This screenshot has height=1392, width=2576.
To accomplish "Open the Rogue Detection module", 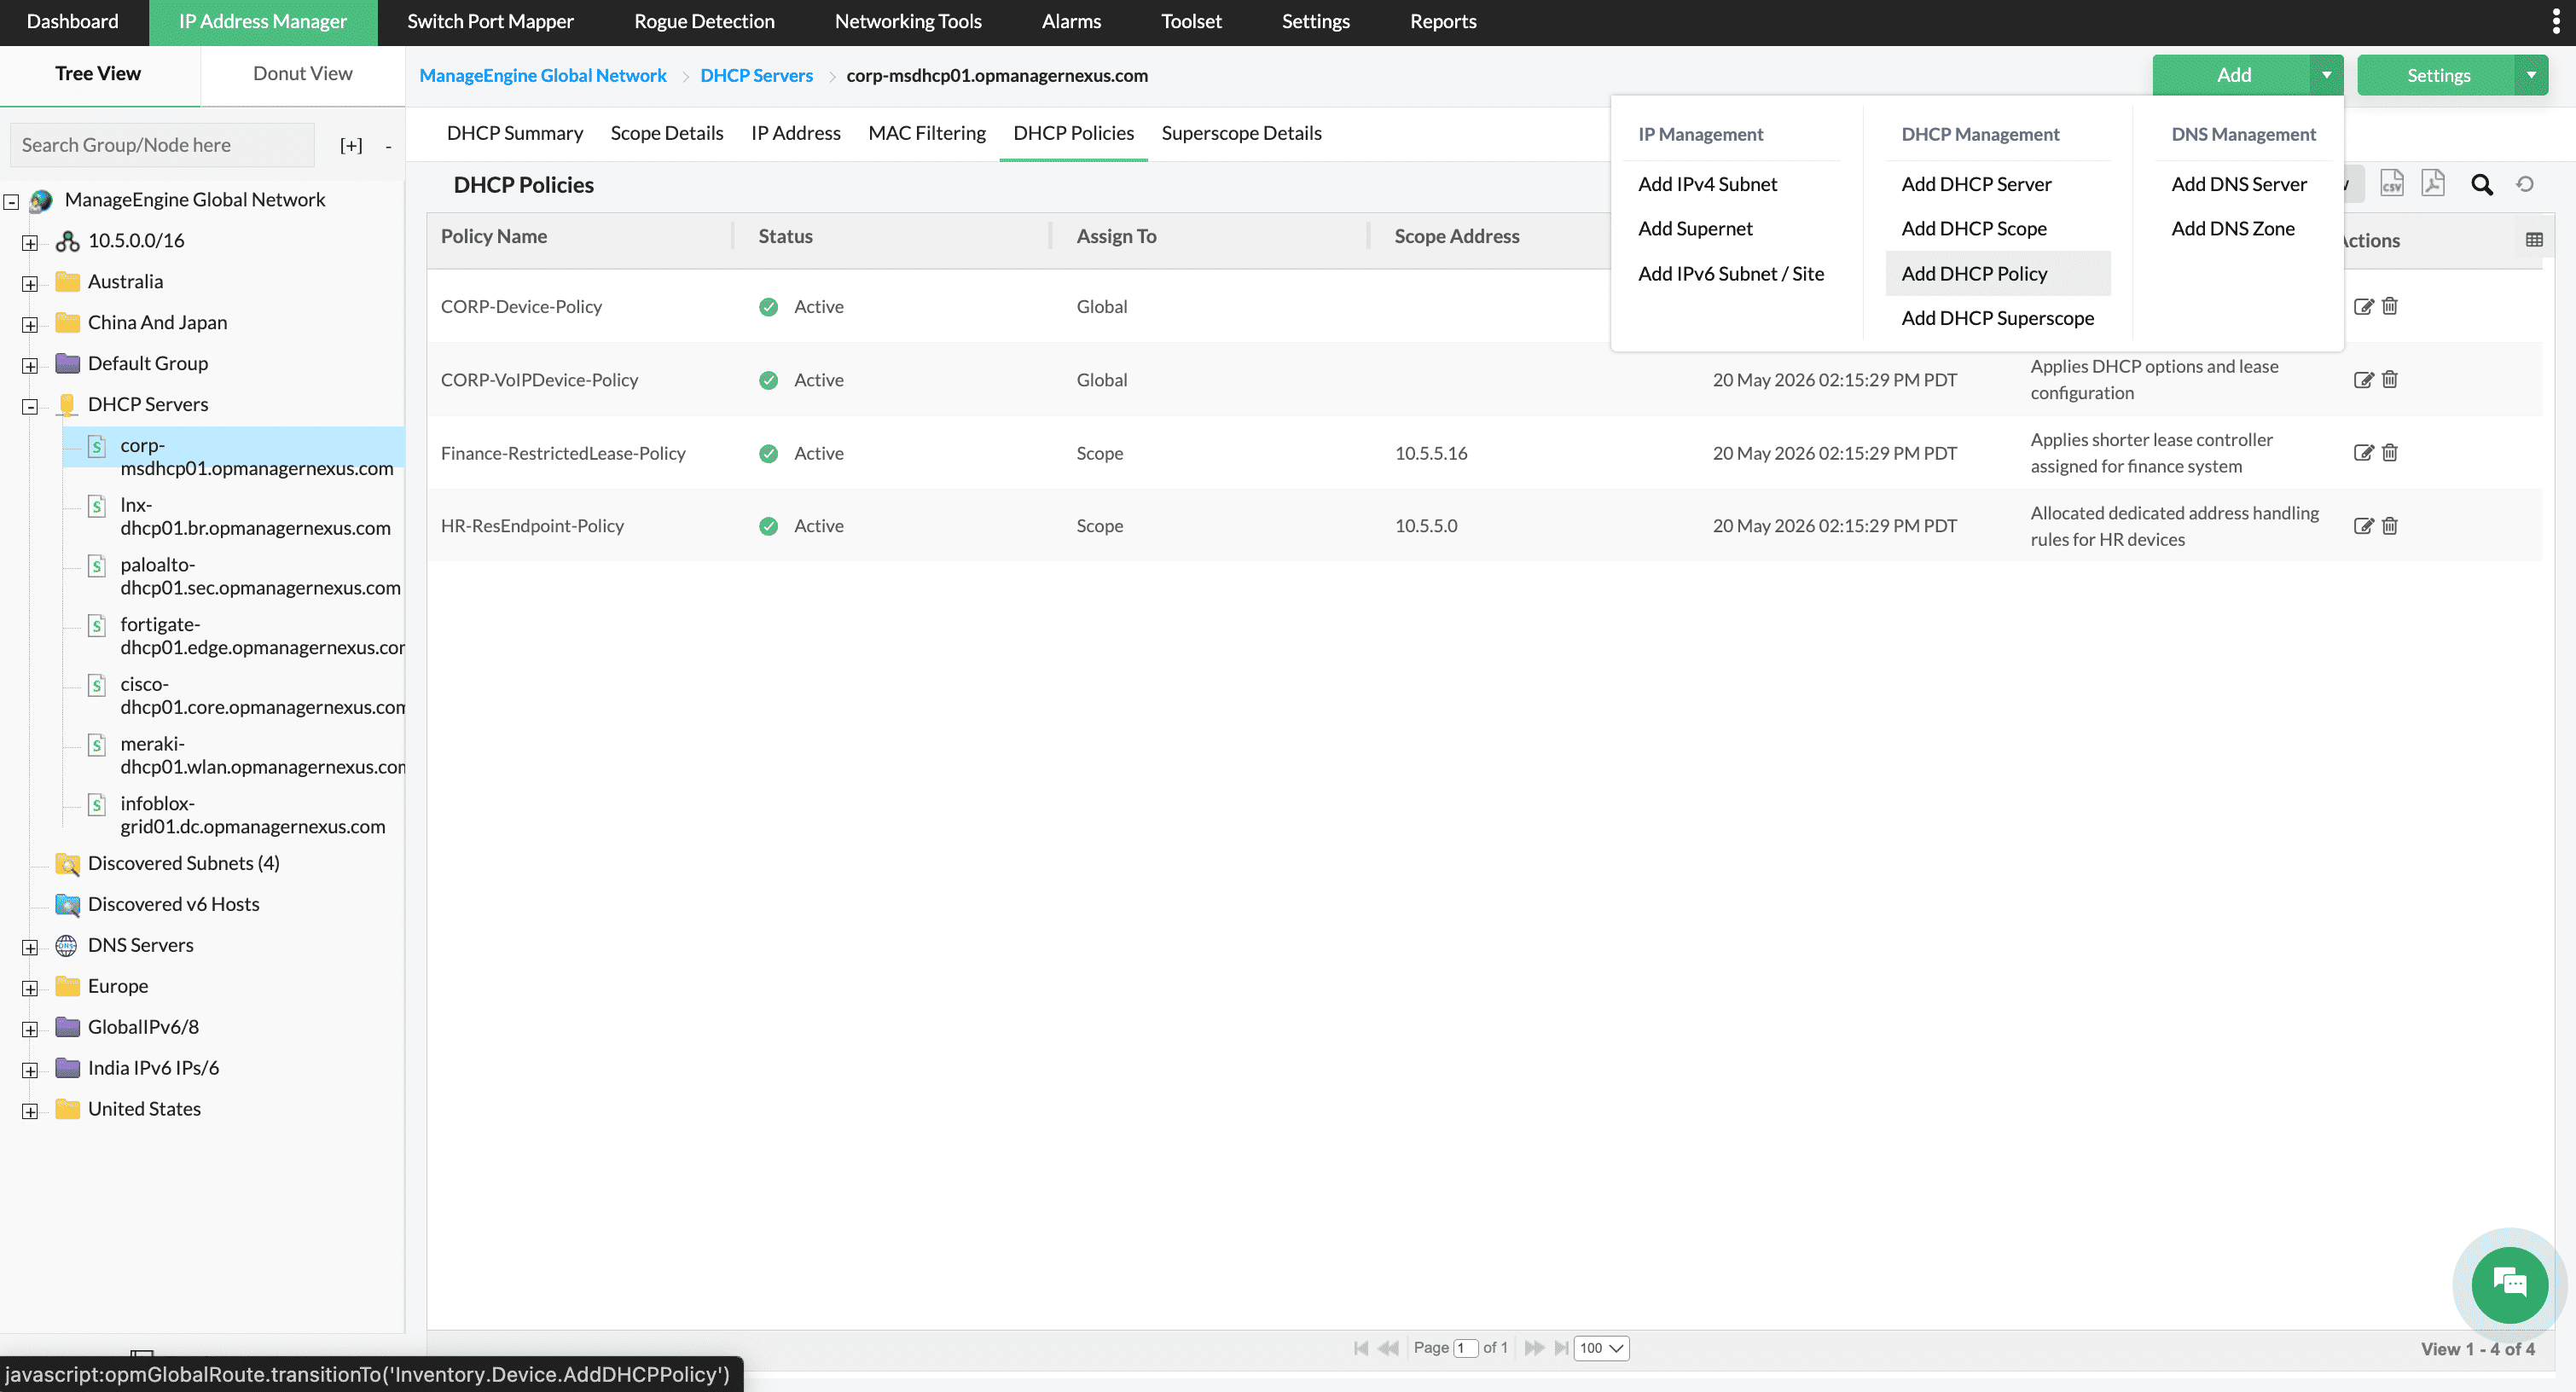I will (x=704, y=22).
